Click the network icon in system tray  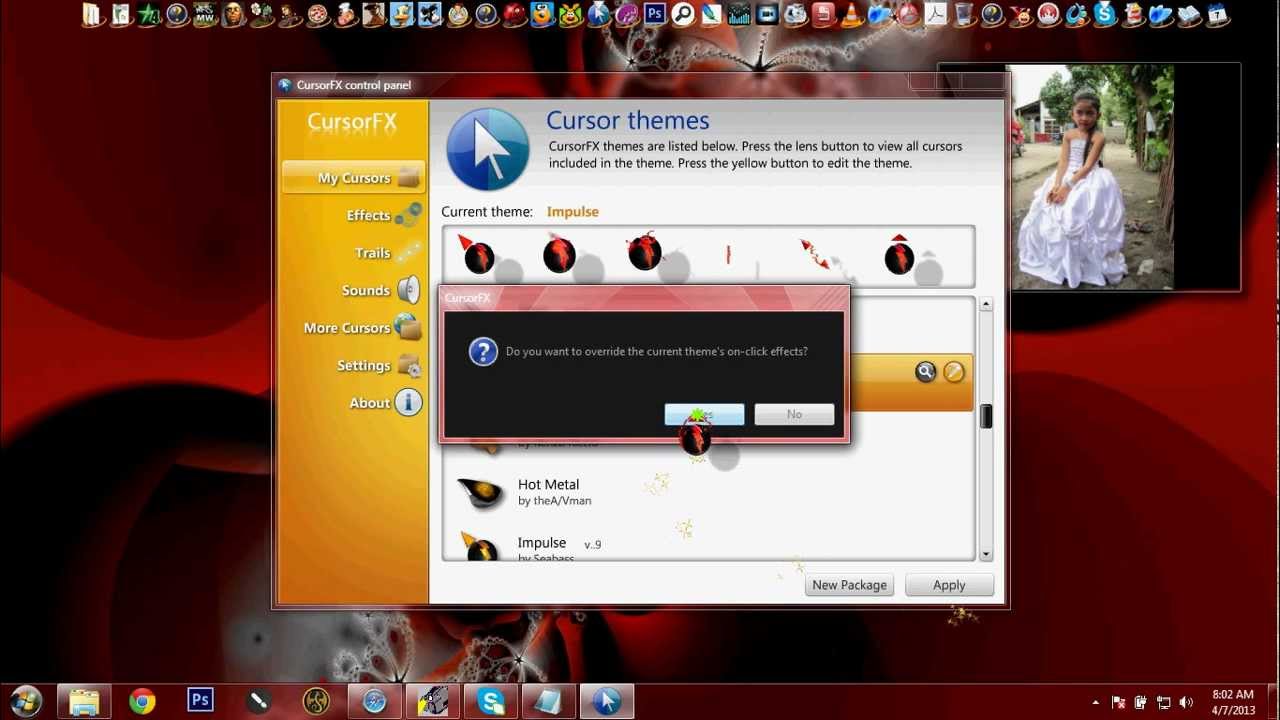coord(1164,702)
